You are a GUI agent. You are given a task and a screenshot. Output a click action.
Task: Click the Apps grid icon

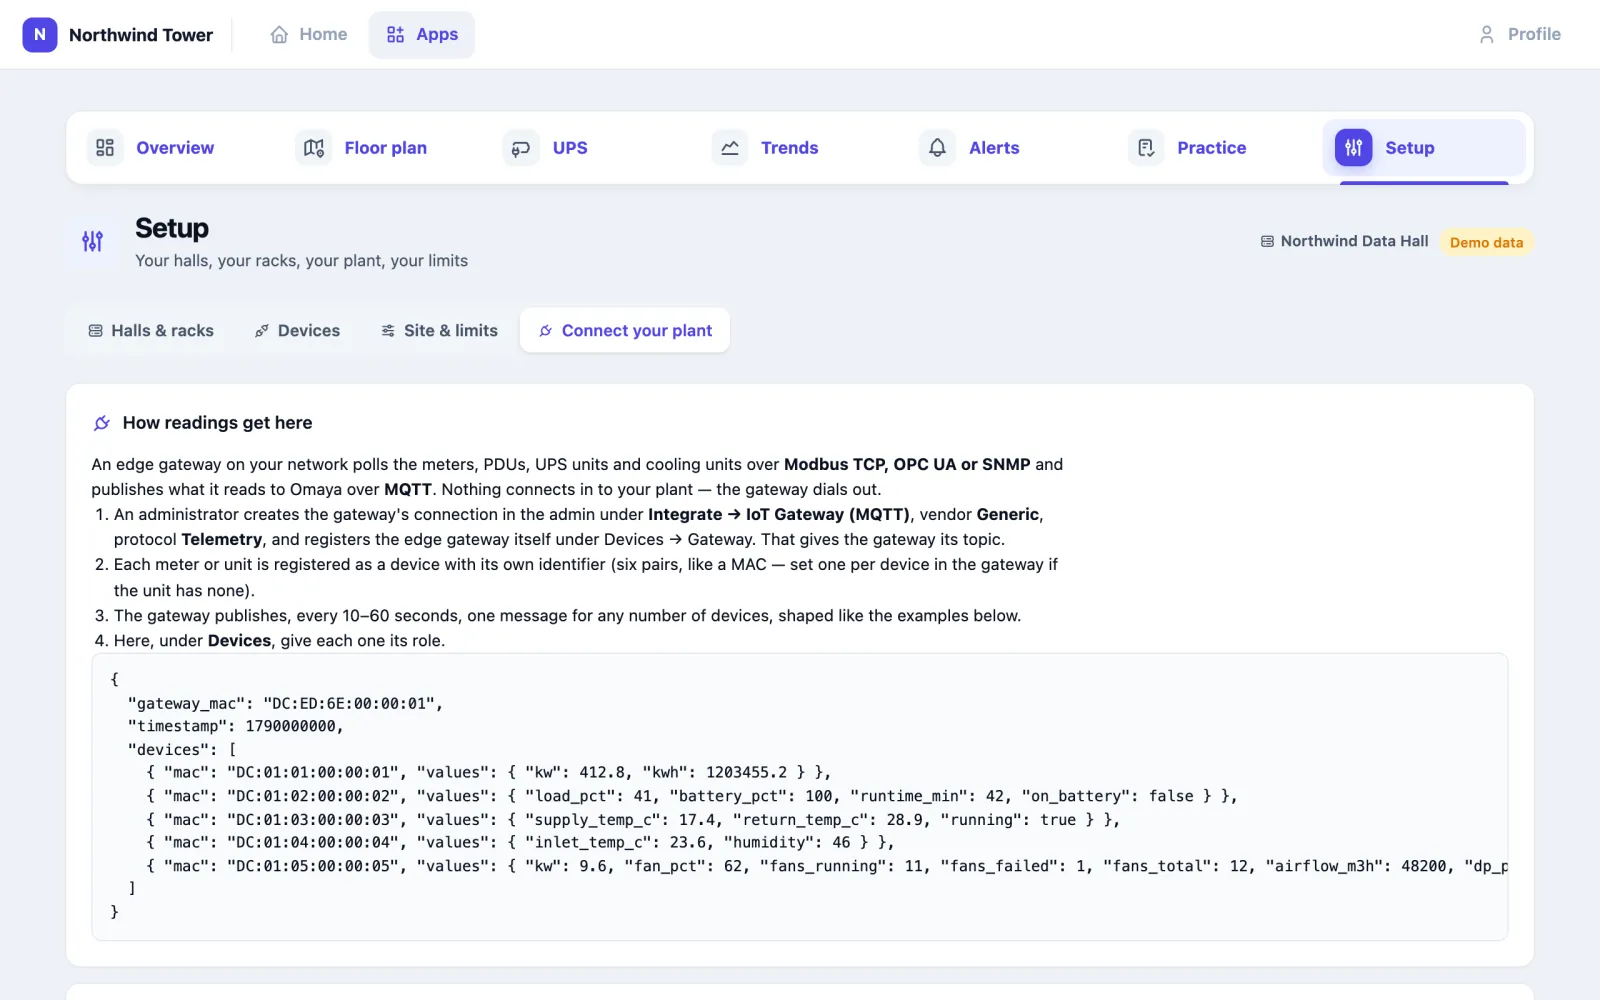pos(396,35)
